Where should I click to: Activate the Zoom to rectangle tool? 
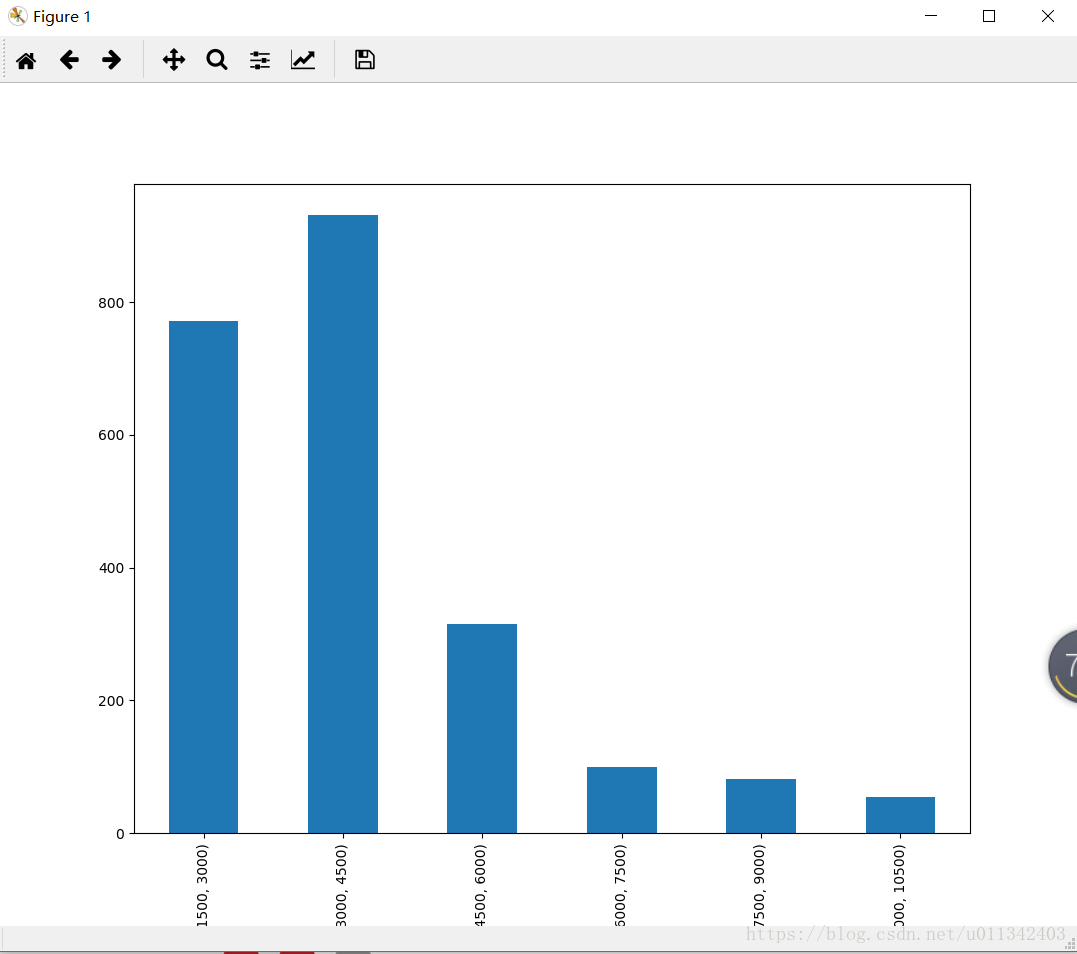coord(217,60)
